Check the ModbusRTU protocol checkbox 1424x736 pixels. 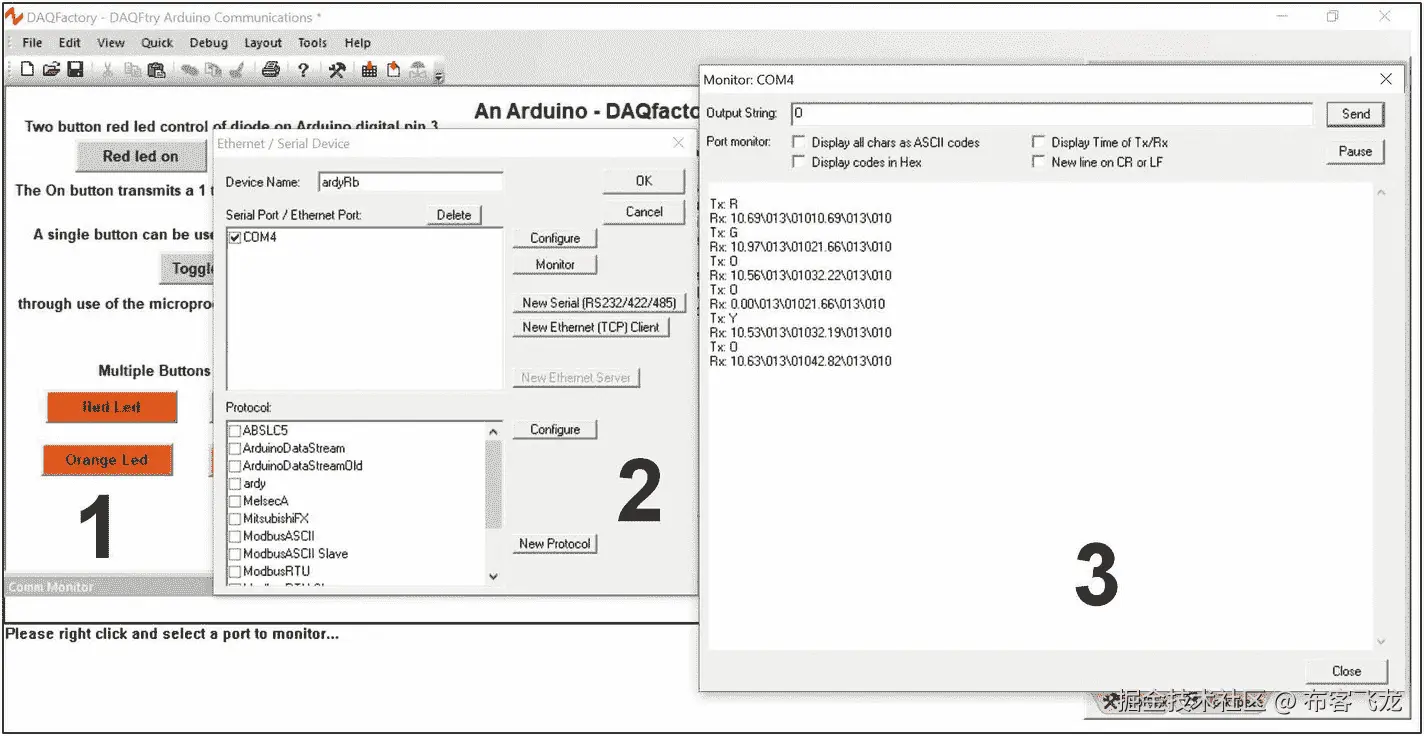point(235,571)
